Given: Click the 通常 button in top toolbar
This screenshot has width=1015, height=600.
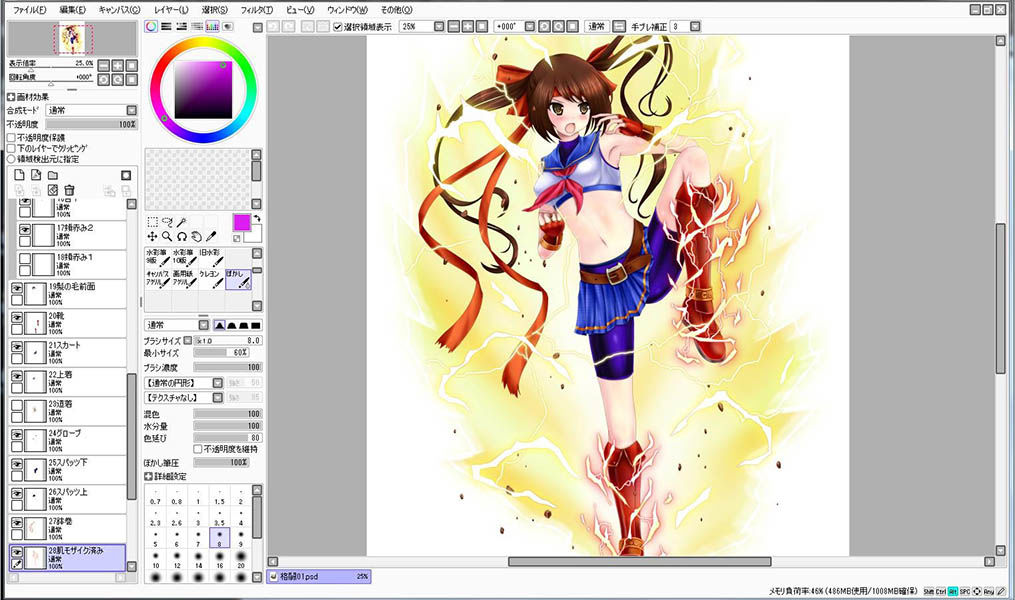Looking at the screenshot, I should 596,27.
